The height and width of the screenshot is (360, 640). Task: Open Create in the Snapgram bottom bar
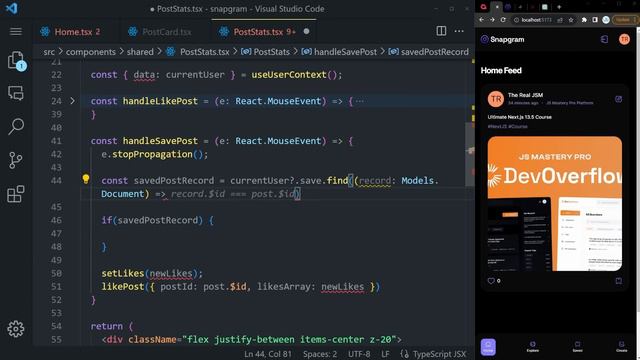[x=622, y=347]
